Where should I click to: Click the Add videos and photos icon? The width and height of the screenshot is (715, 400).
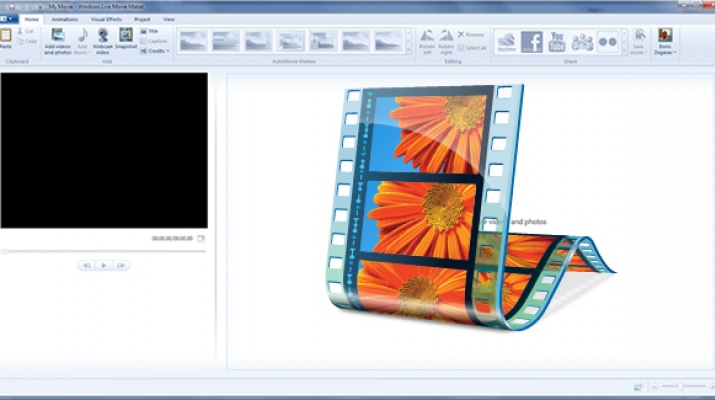click(x=57, y=36)
